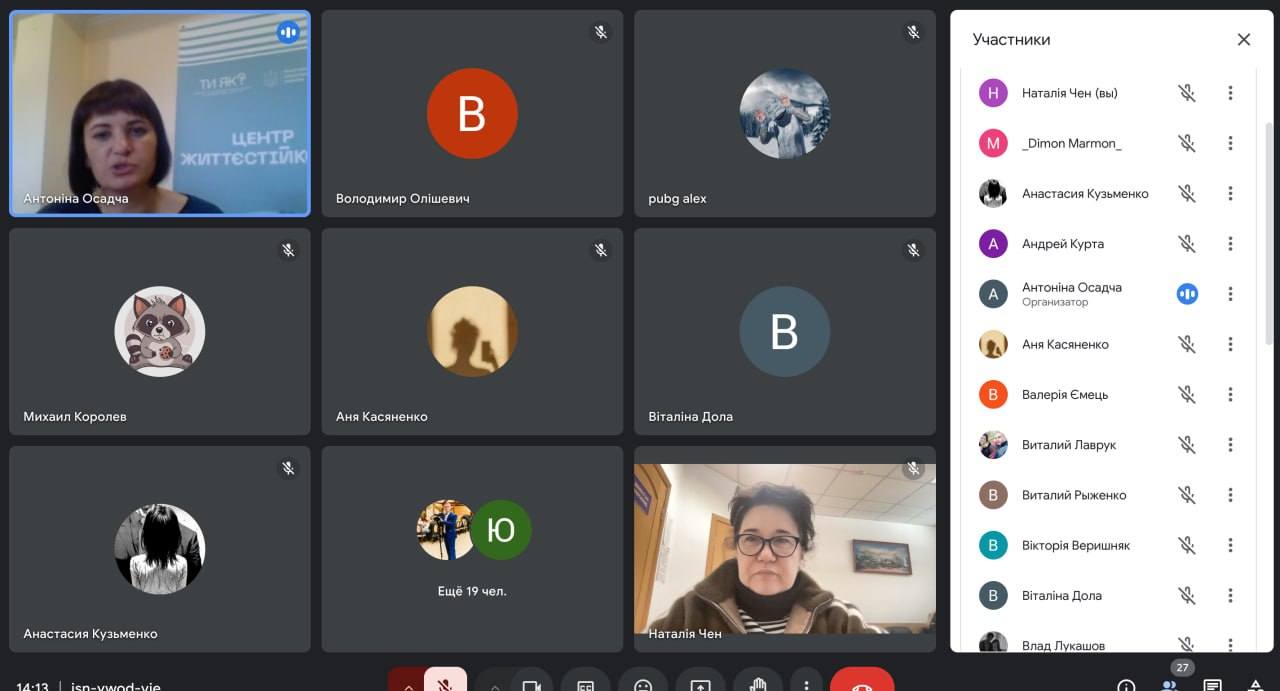Screen dimensions: 1280x691
Task: Click the present screen icon
Action: point(701,684)
